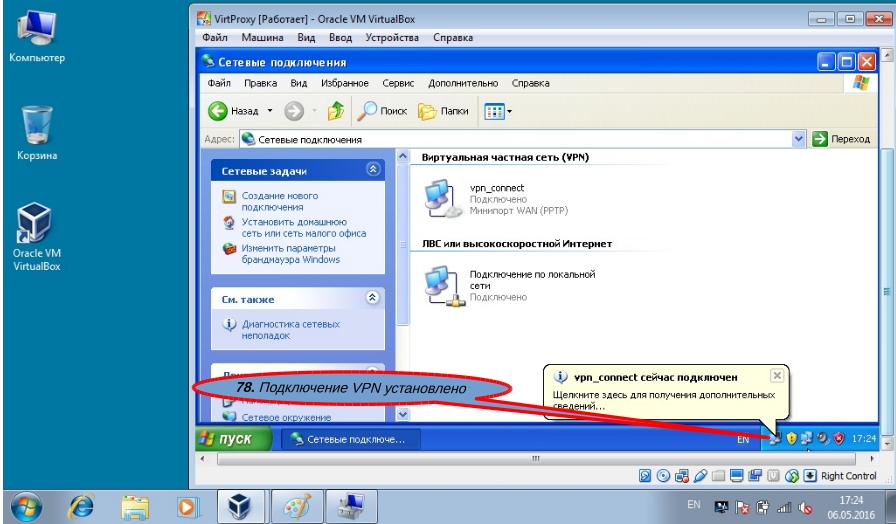Select the Корзина desktop icon
Viewport: 896px width, 524px height.
click(x=37, y=133)
